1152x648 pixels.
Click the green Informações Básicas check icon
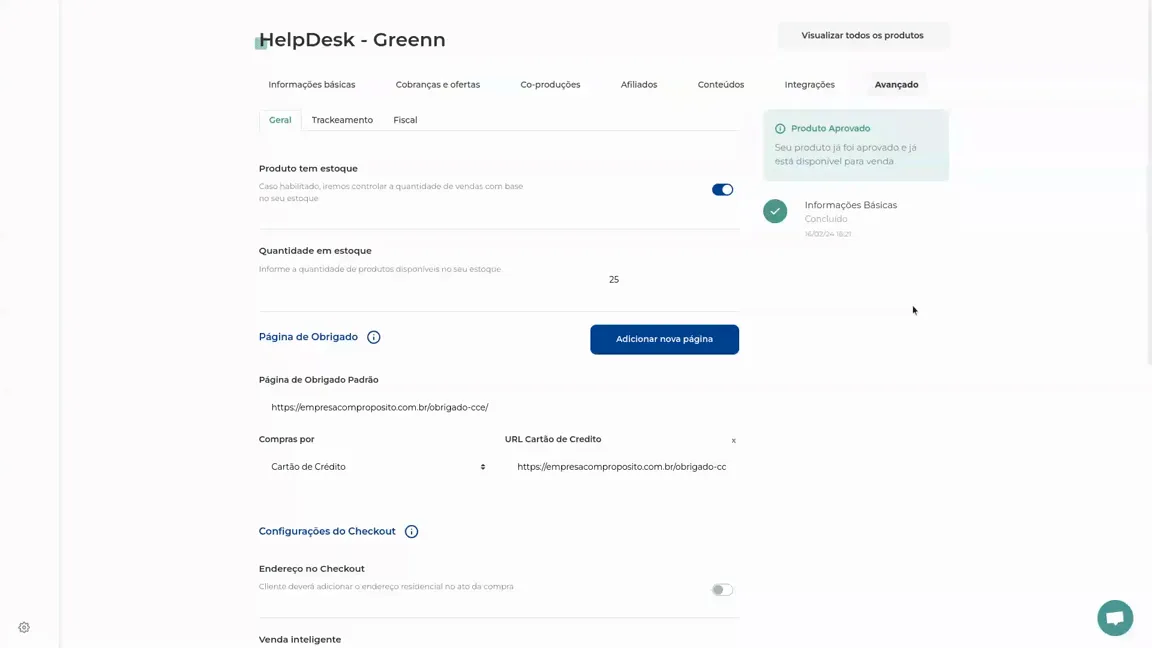click(x=775, y=211)
